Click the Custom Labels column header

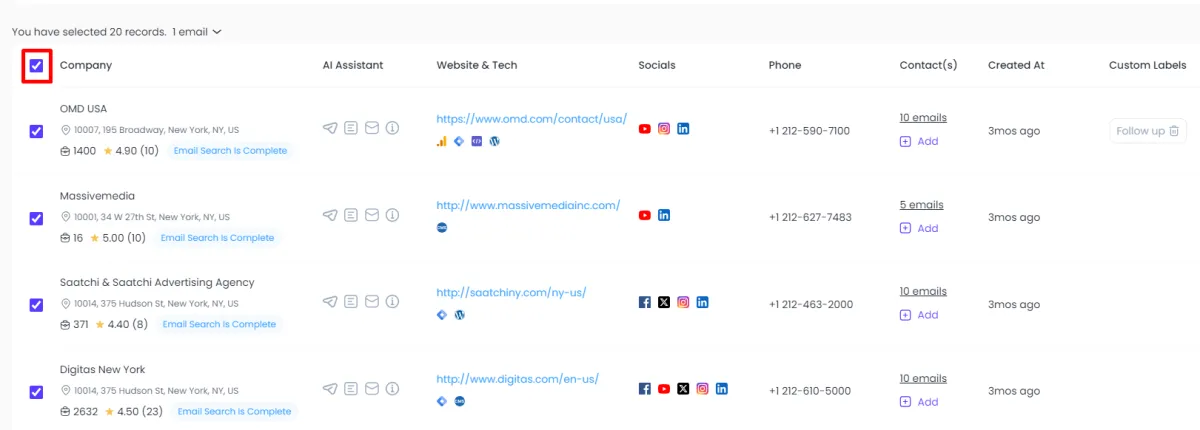[1147, 65]
